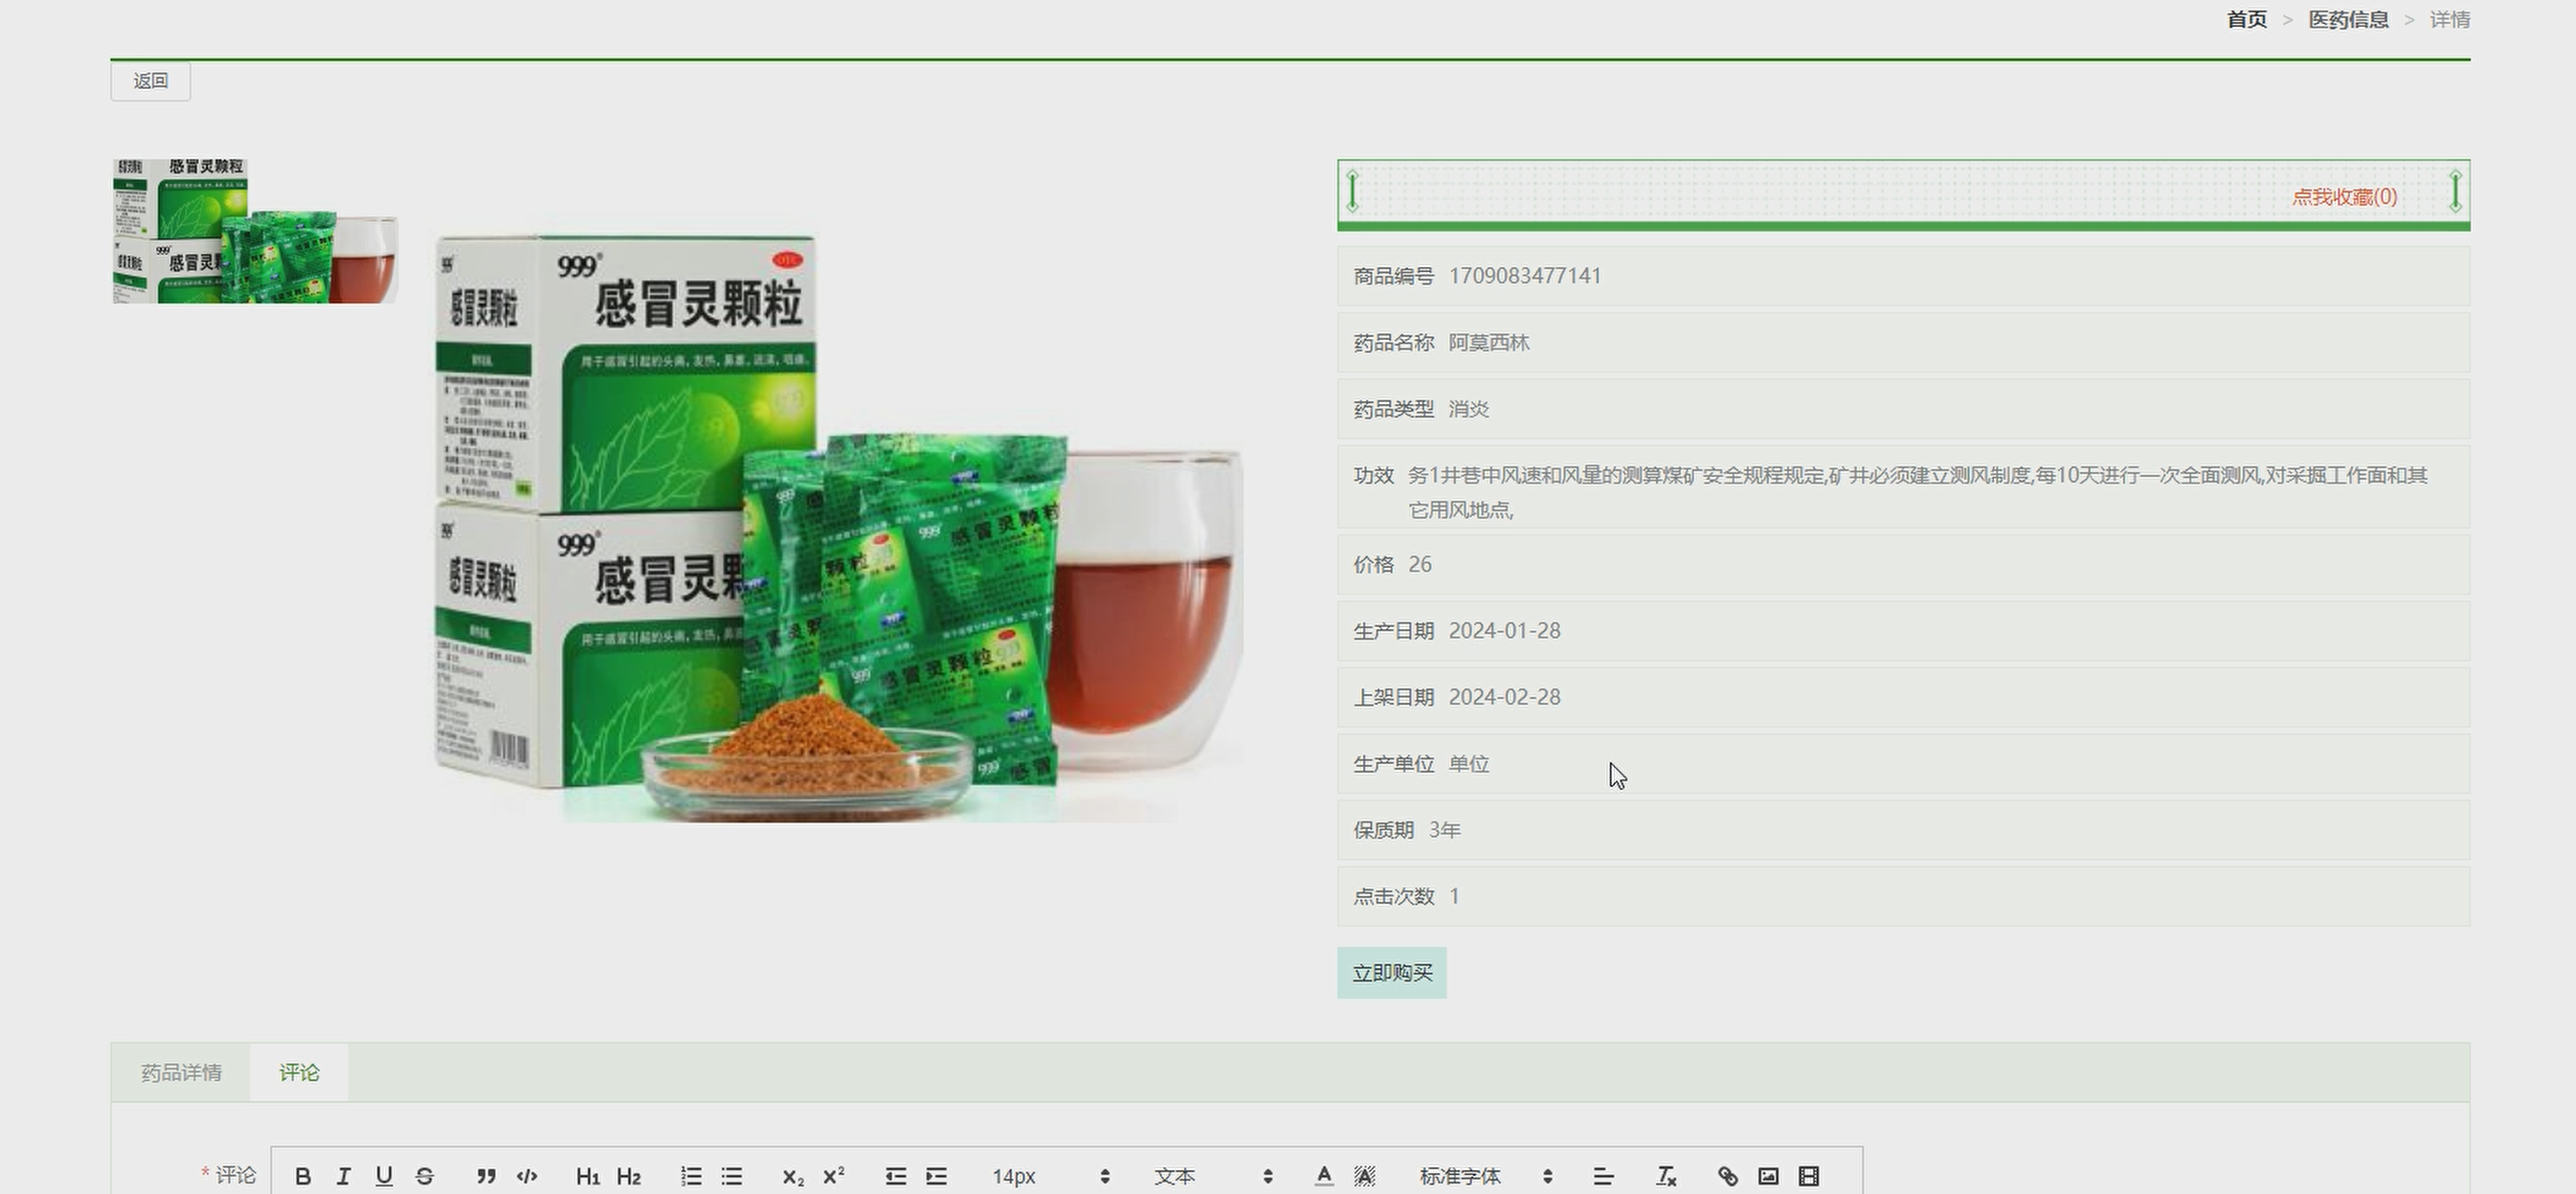
Task: Apply Heading 1 style
Action: tap(588, 1176)
